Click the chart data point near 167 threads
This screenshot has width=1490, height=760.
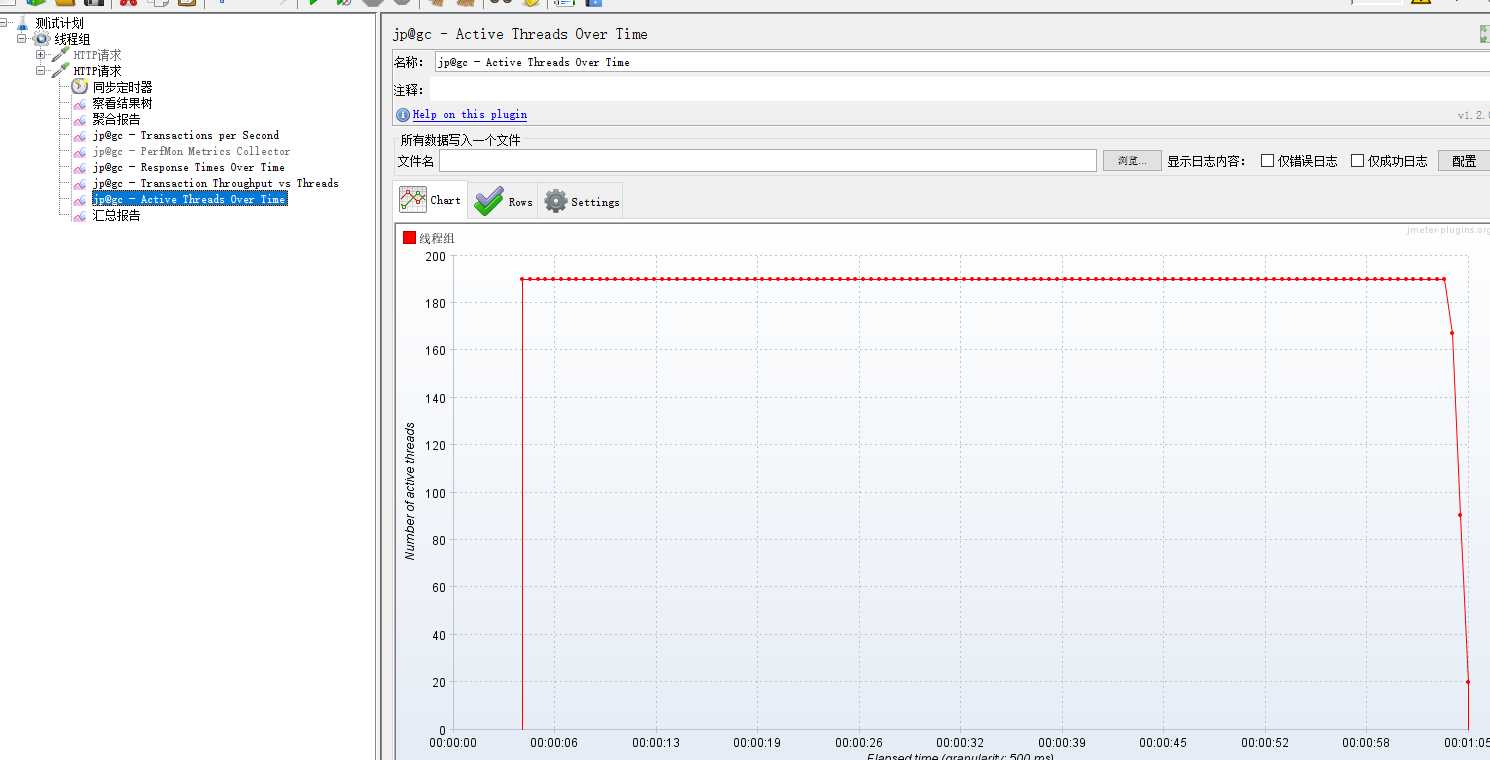[1452, 333]
